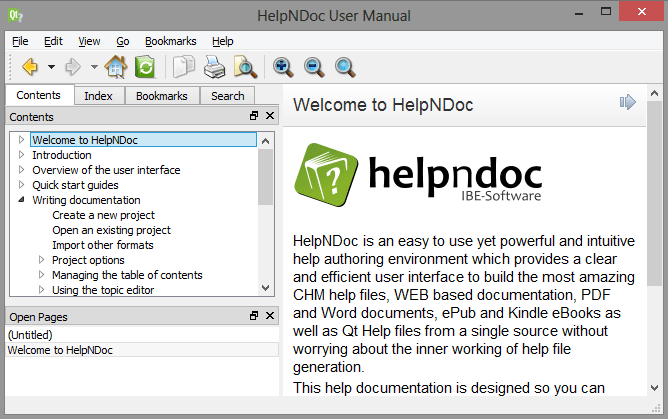Open the Go menu

[123, 41]
